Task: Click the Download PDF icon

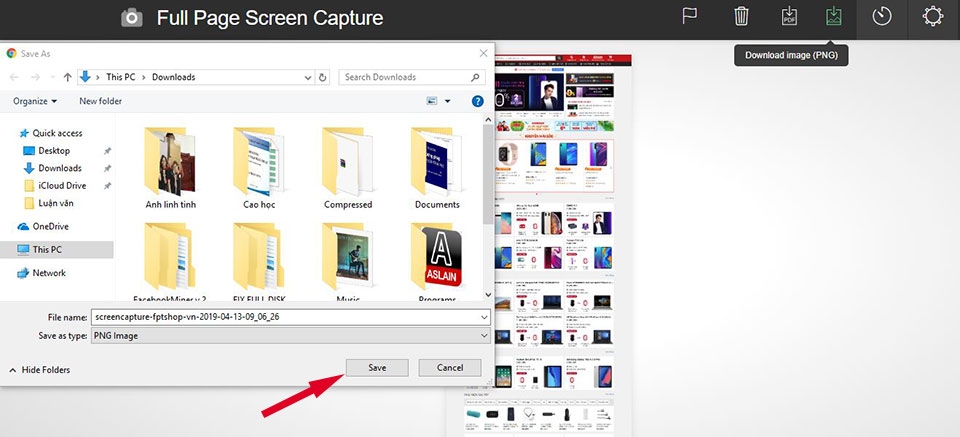Action: 790,17
